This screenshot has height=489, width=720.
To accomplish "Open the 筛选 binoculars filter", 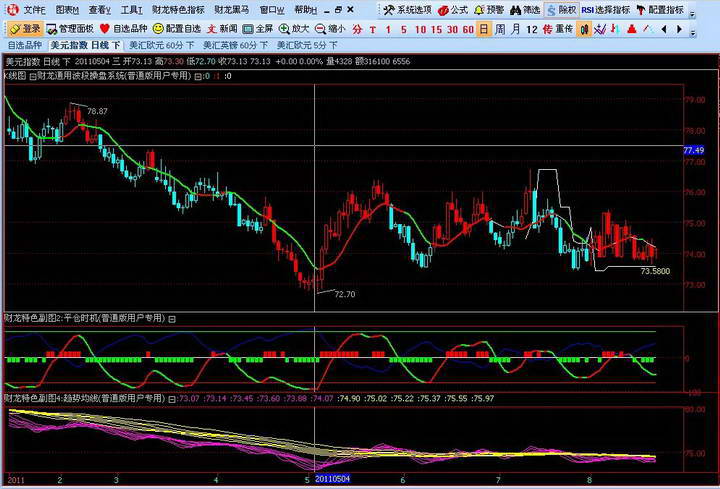I will [x=525, y=10].
